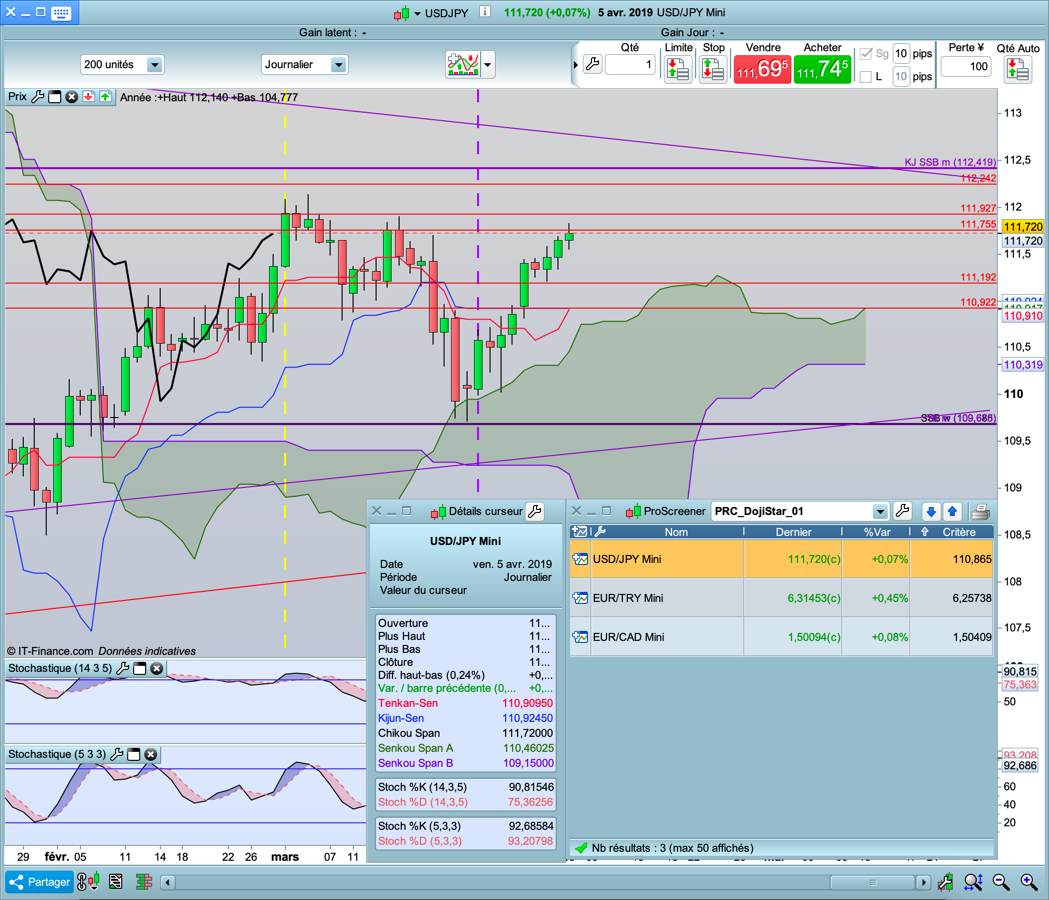This screenshot has height=900, width=1049.
Task: Open Stochastique (14 3 5) wrench settings
Action: pos(123,668)
